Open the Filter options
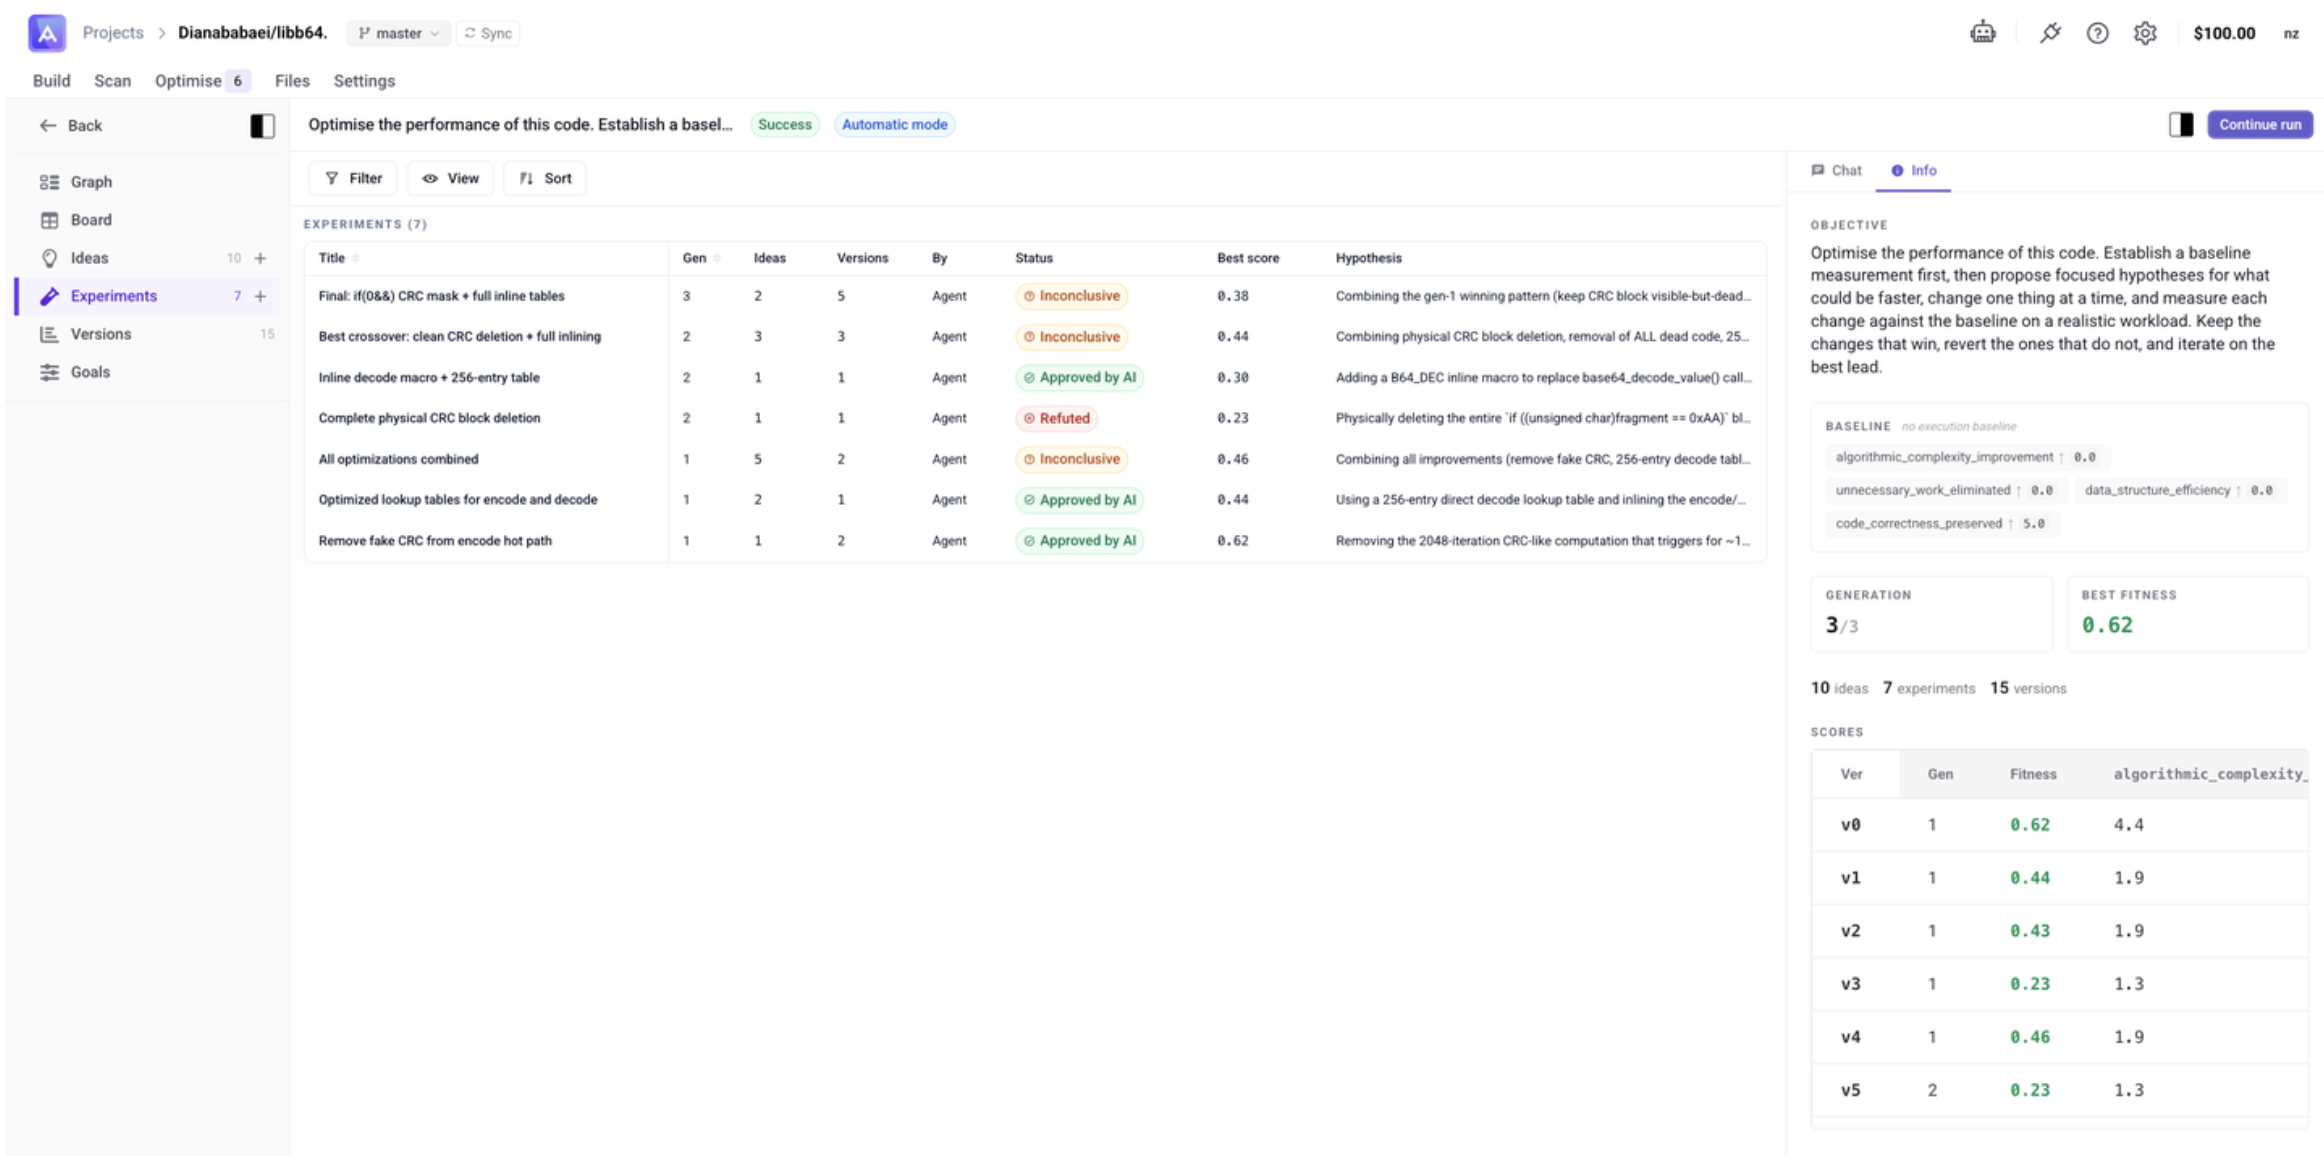Viewport: 2324px width, 1156px height. (x=353, y=178)
